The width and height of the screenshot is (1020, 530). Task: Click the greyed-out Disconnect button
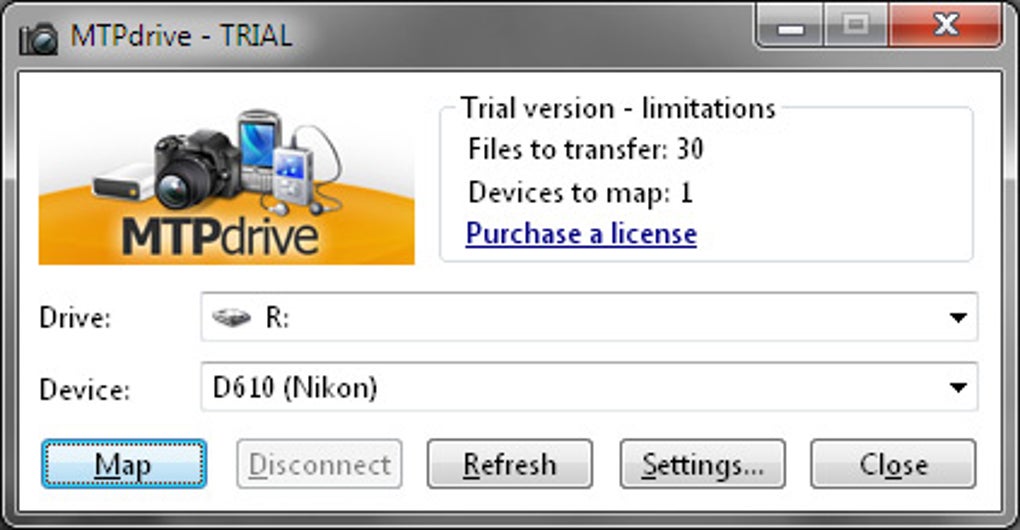319,464
